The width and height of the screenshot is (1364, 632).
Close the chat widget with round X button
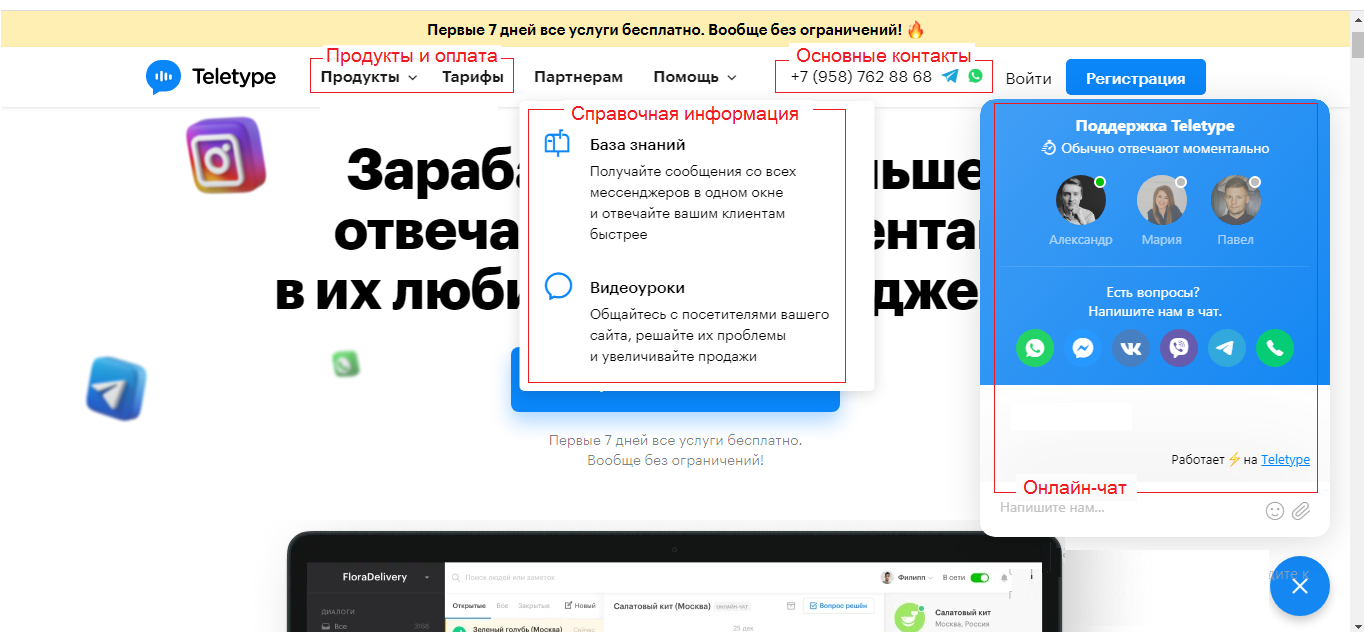[1299, 586]
